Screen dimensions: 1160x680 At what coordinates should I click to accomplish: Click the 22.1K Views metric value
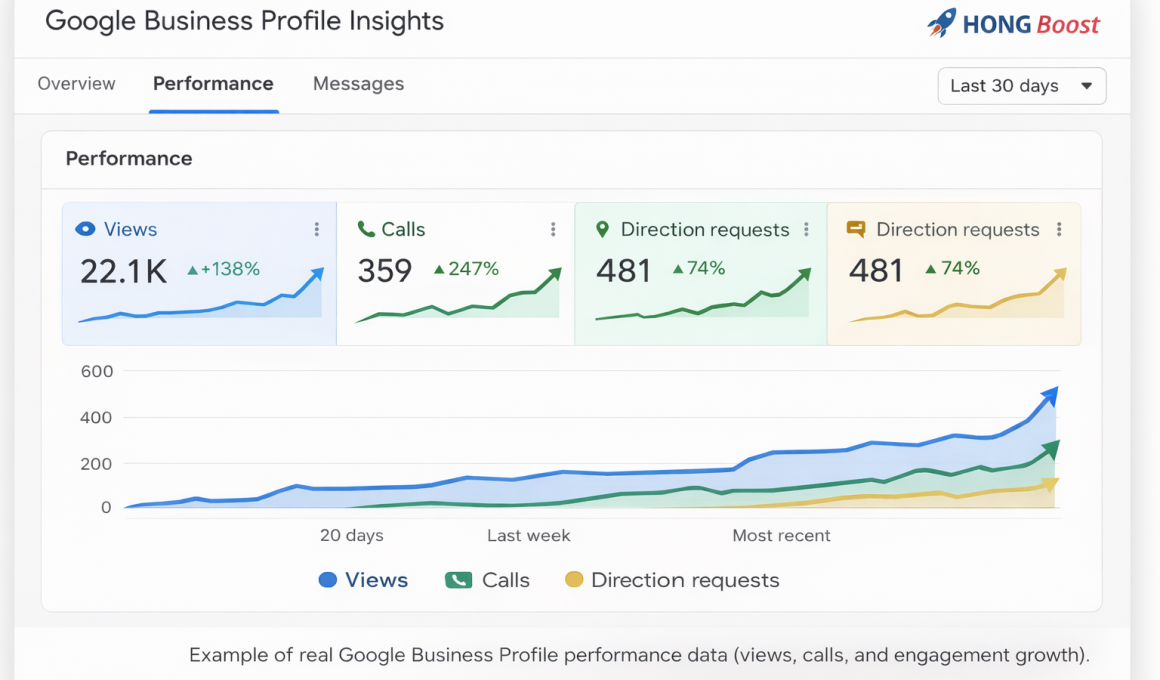pyautogui.click(x=123, y=268)
